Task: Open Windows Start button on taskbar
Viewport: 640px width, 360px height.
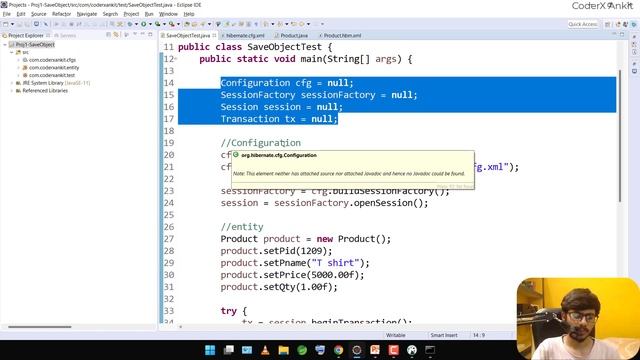Action: tap(210, 350)
